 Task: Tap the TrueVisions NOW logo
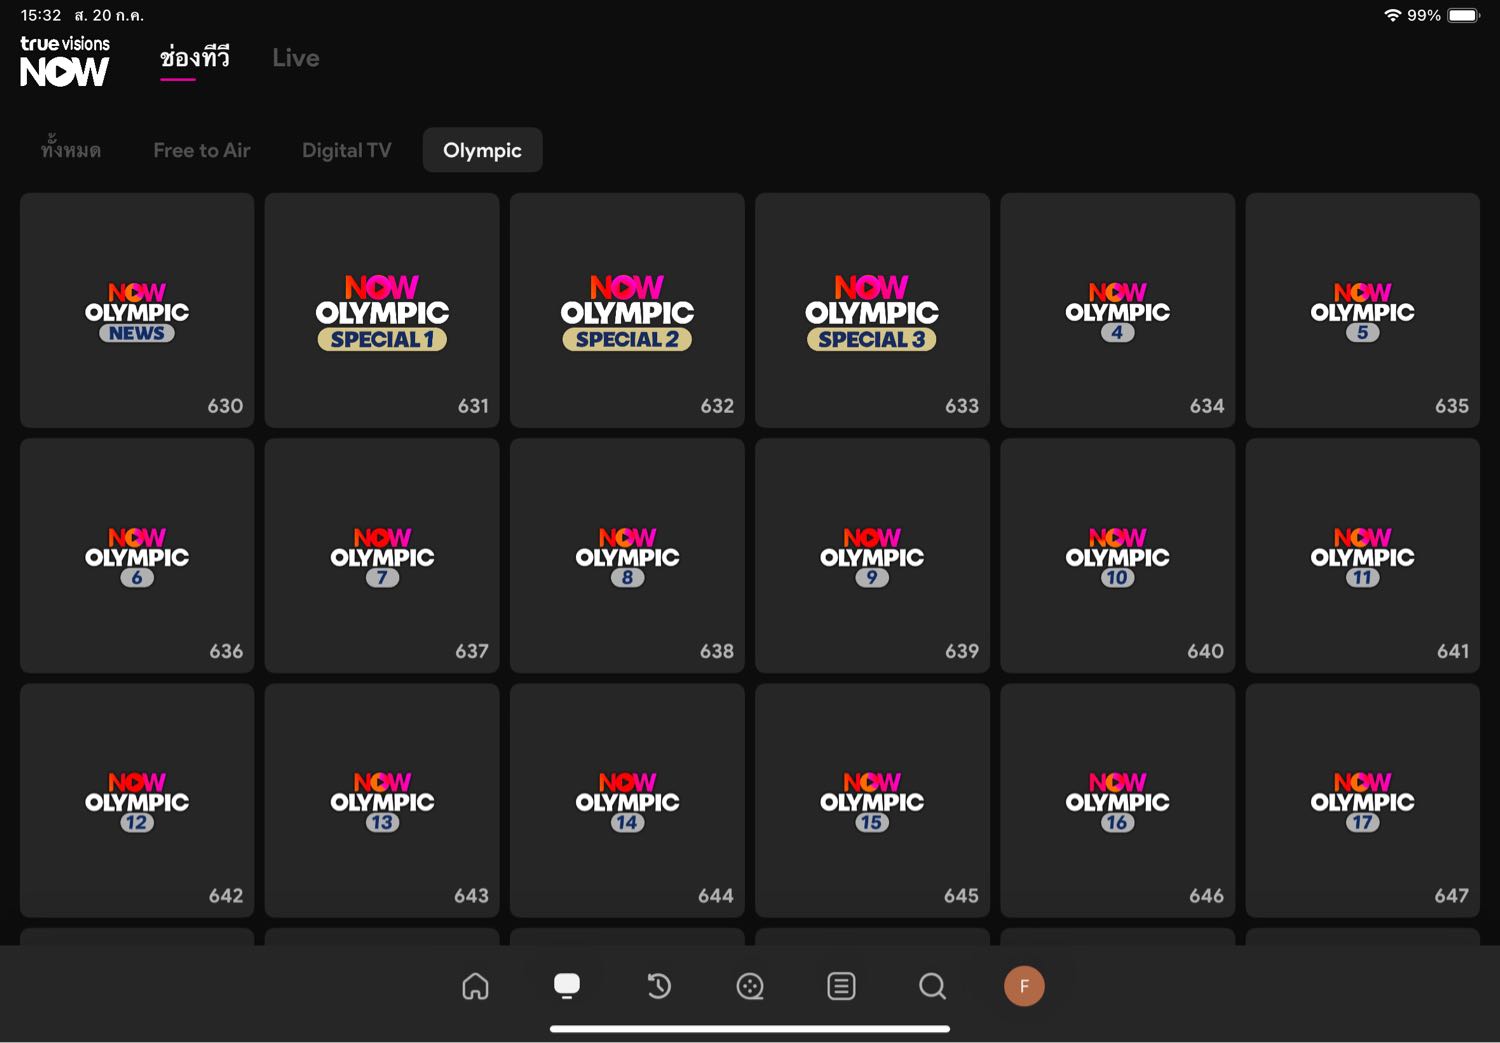pyautogui.click(x=65, y=61)
